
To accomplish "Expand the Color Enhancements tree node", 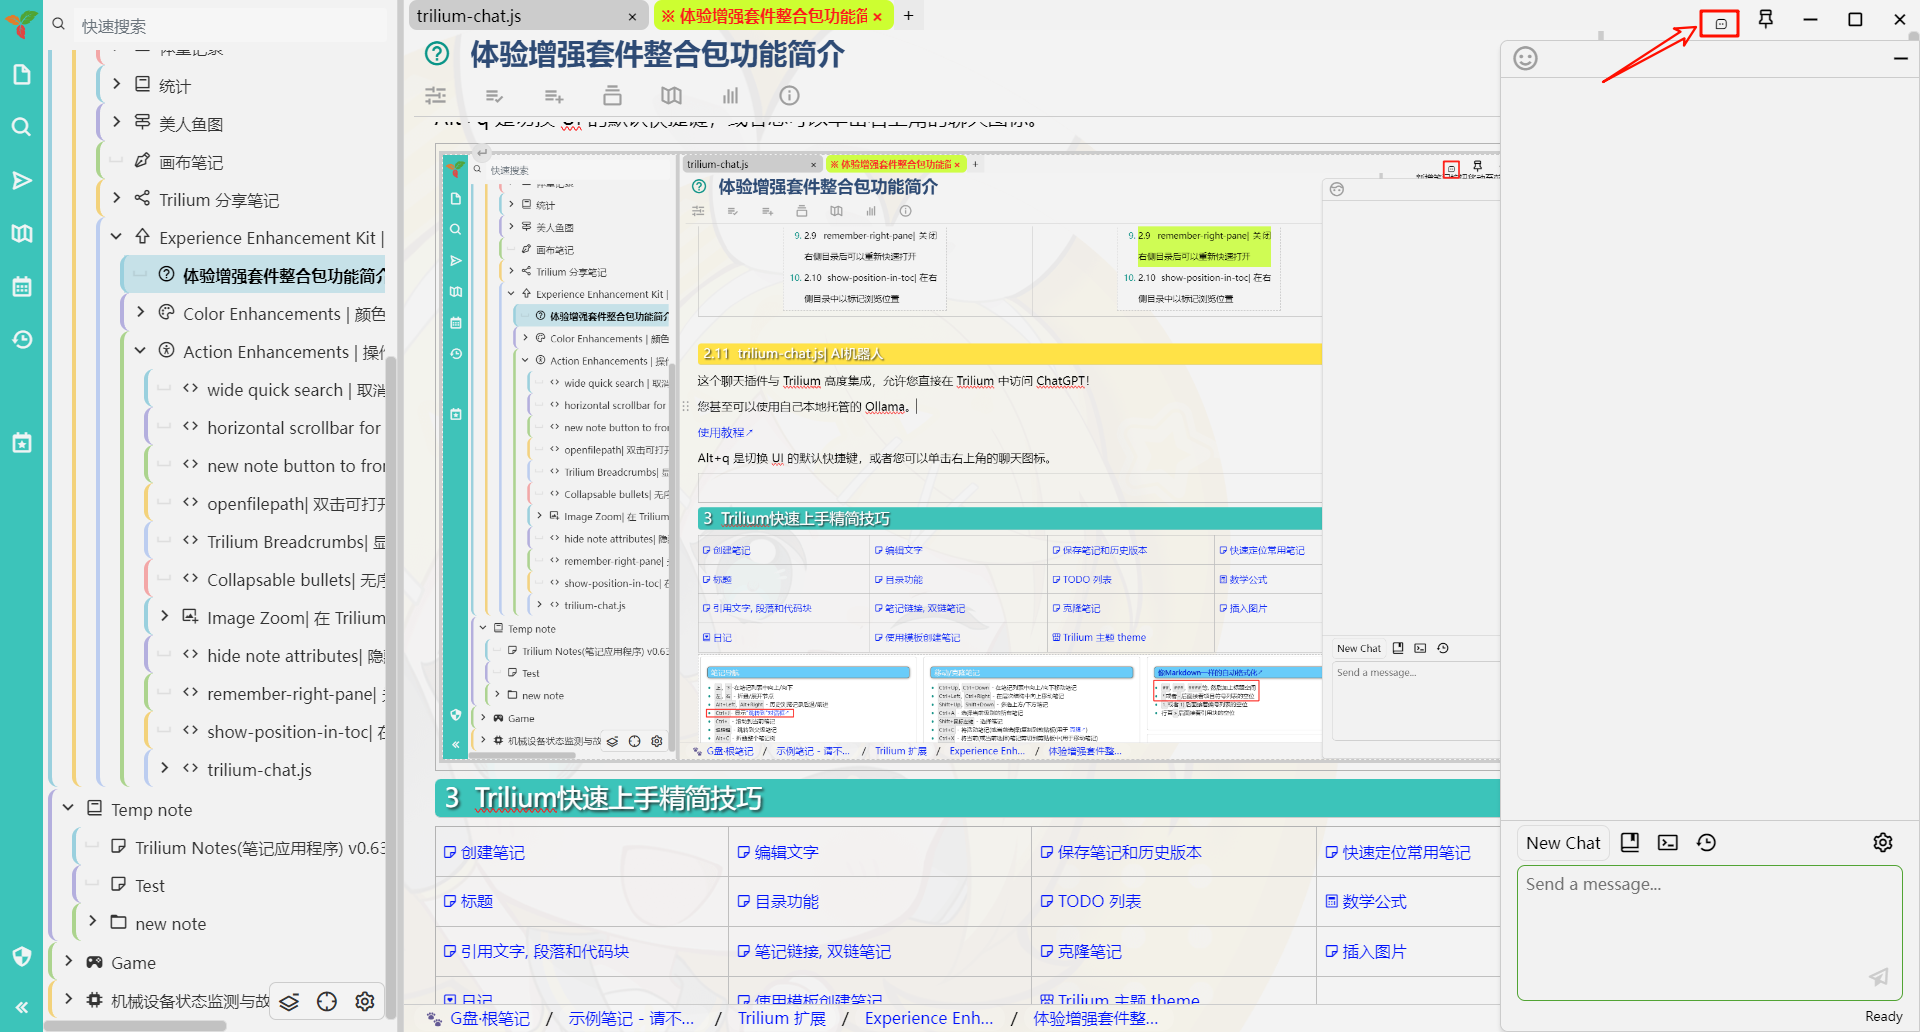I will (140, 313).
